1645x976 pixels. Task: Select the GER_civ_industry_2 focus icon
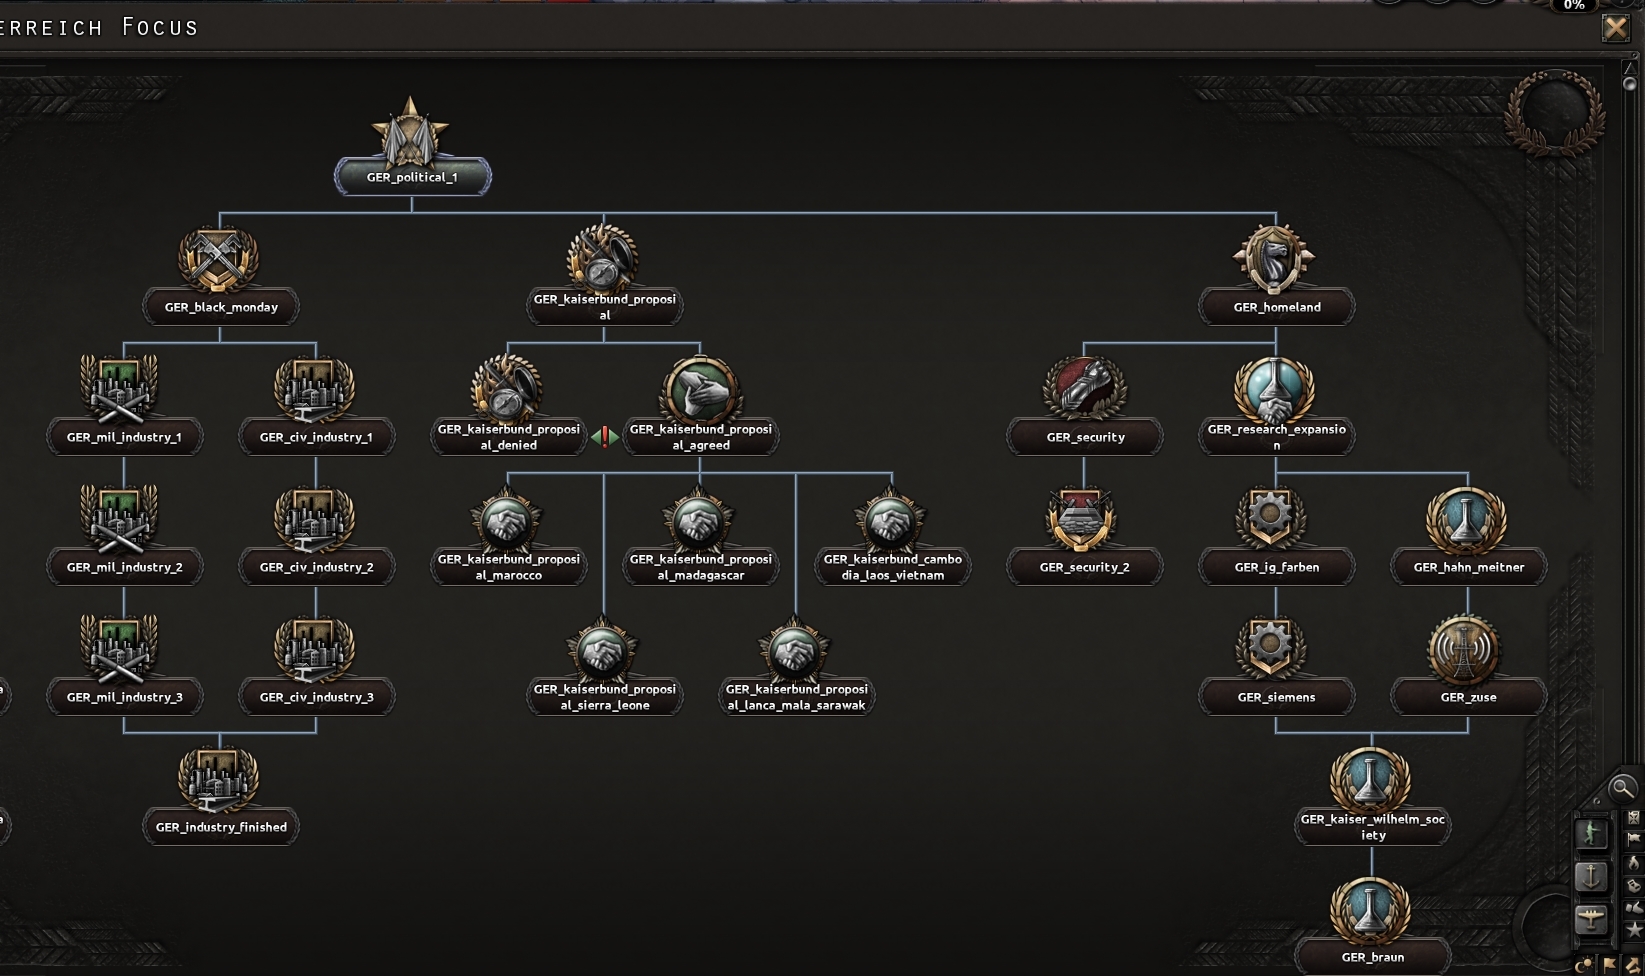(314, 520)
